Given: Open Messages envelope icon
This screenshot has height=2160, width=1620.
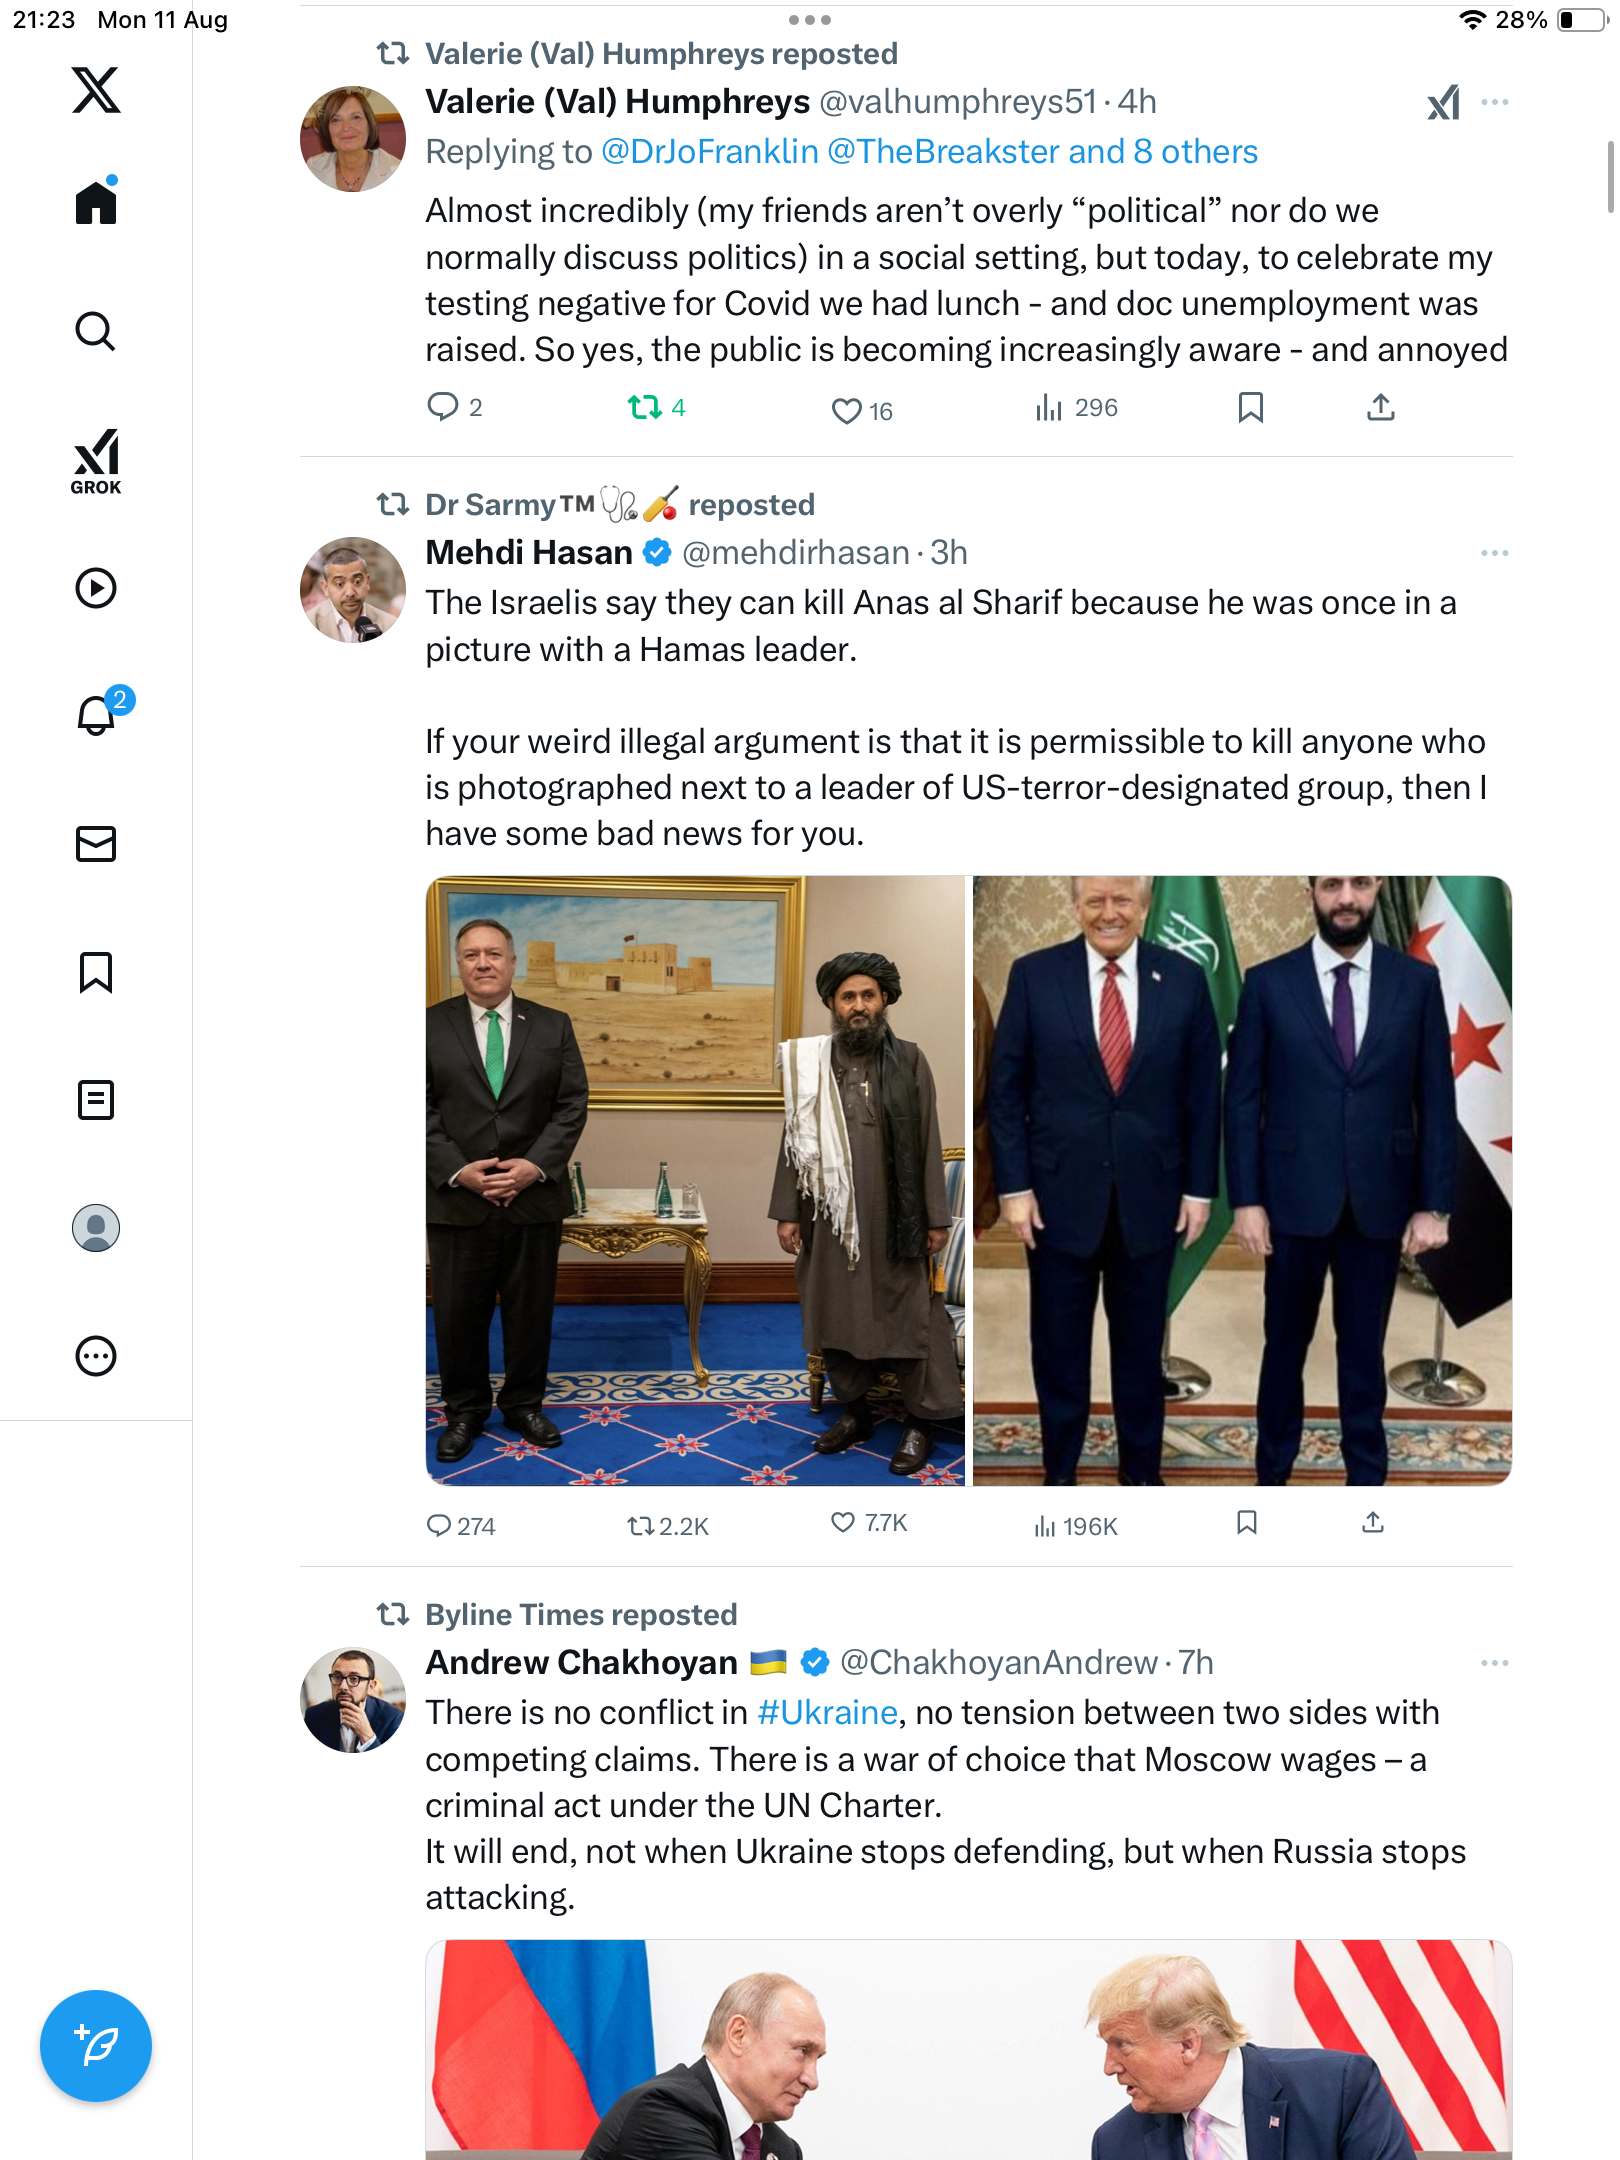Looking at the screenshot, I should [x=96, y=844].
